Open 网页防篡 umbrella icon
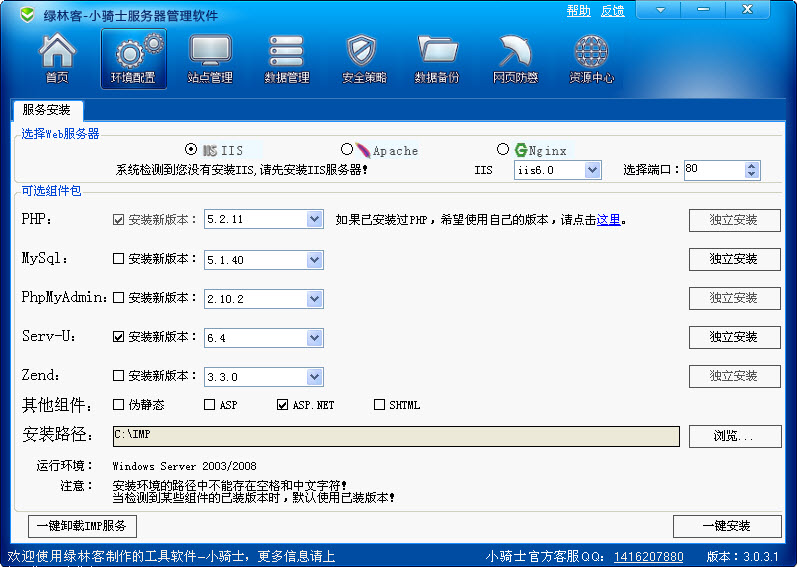797x567 pixels. [x=515, y=58]
